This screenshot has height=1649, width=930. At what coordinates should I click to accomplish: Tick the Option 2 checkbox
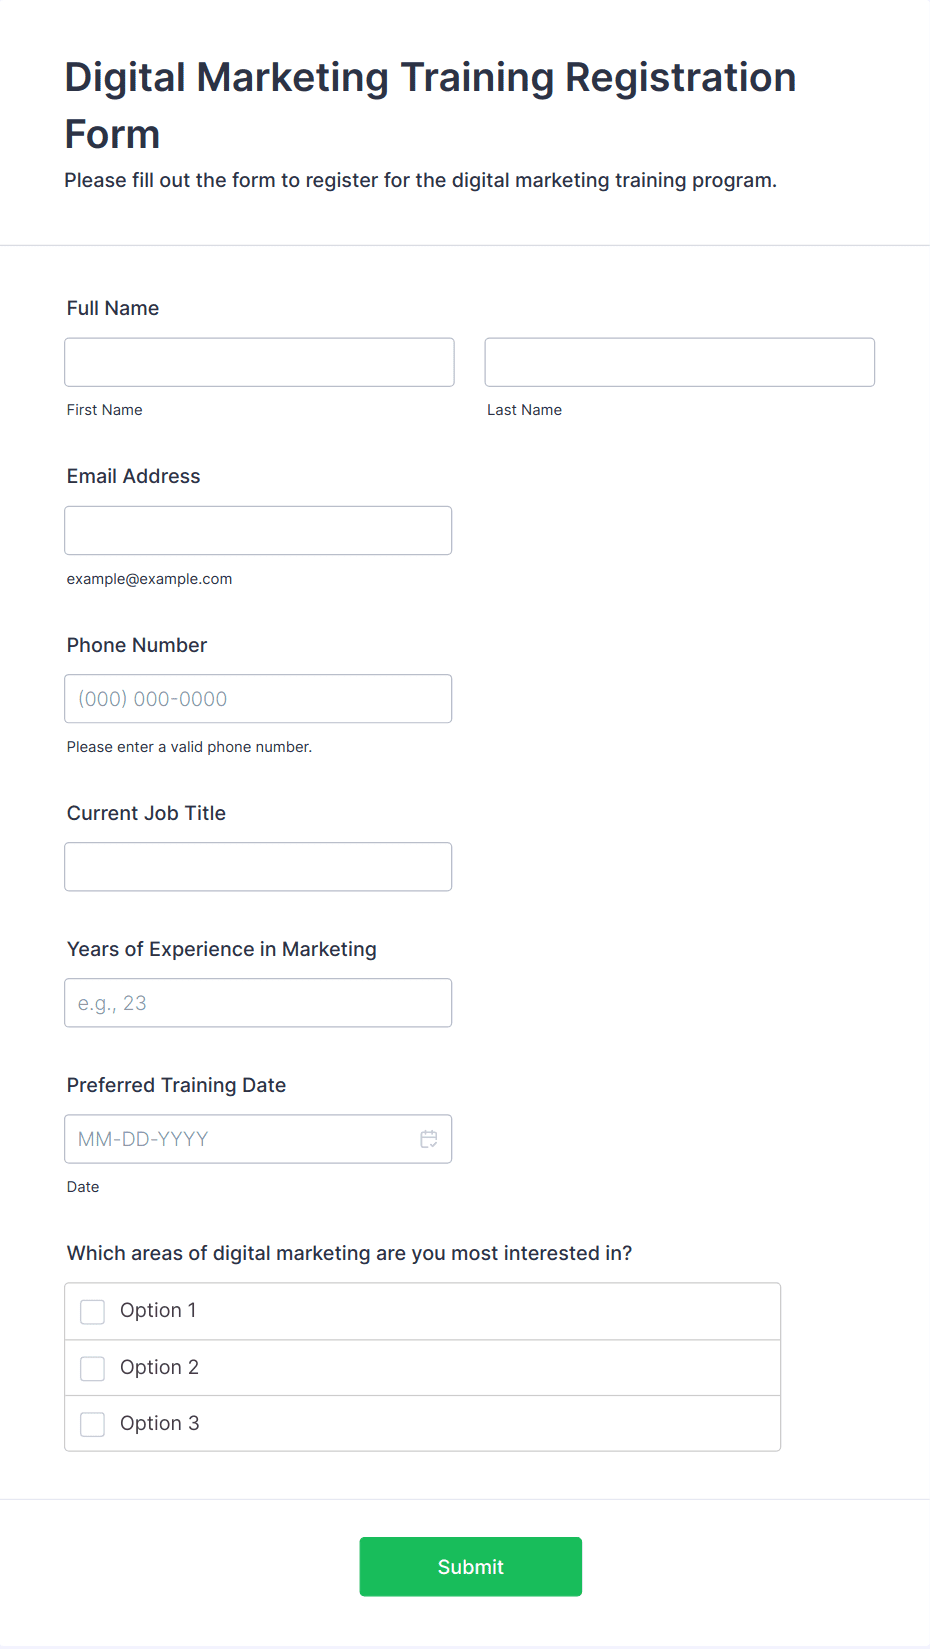93,1368
